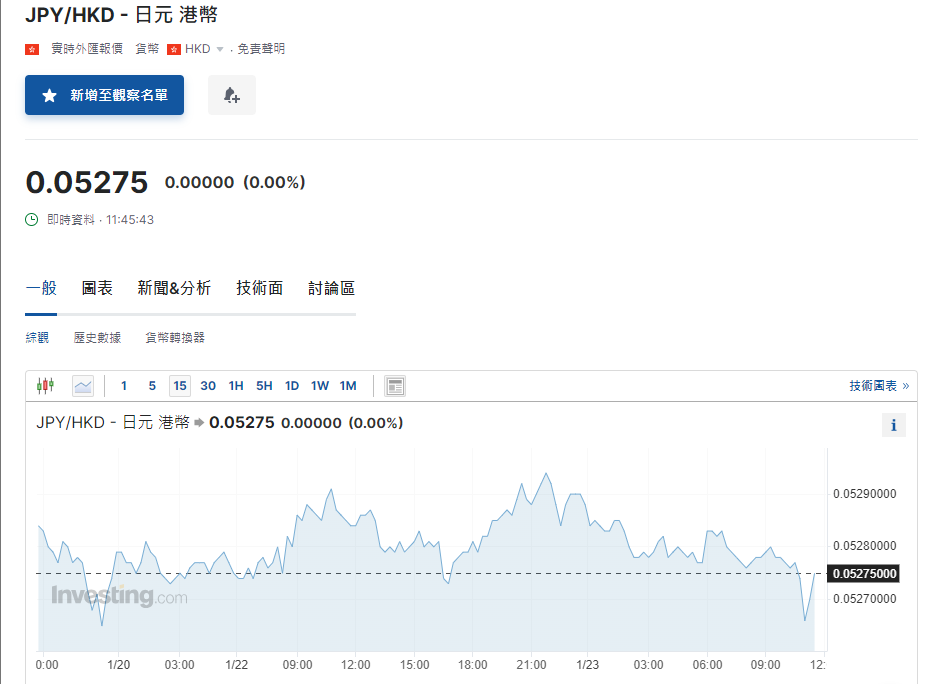Click the add alert bell icon

point(232,95)
